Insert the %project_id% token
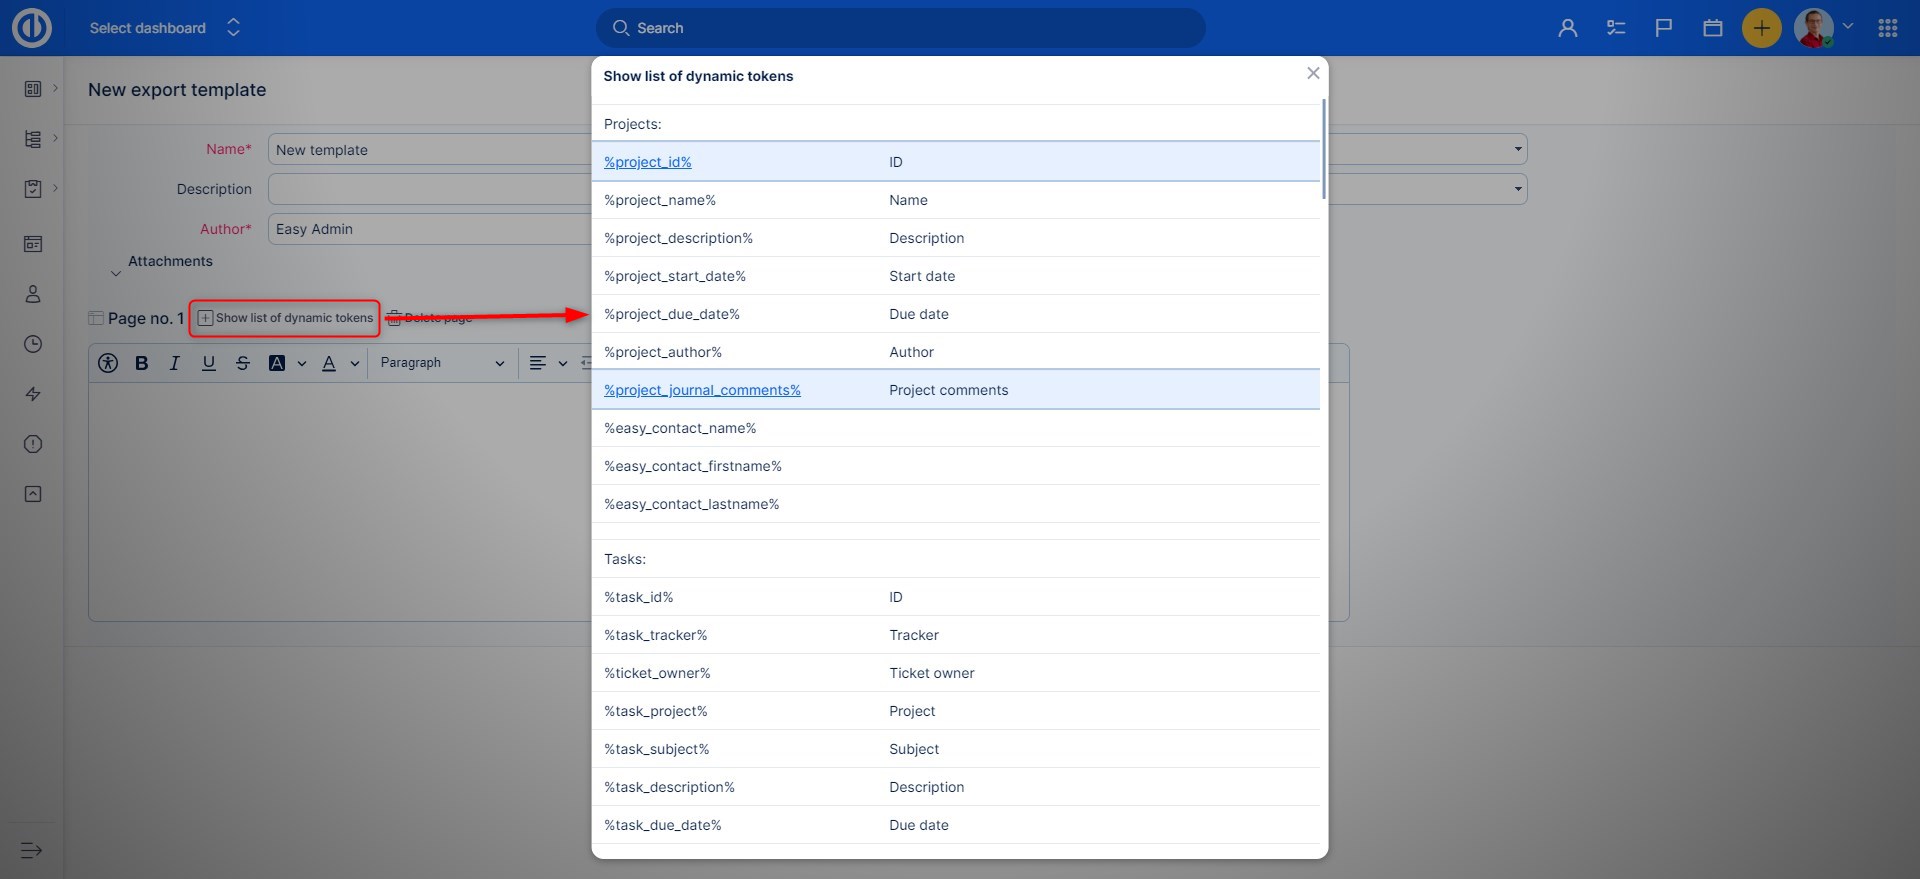 (x=647, y=162)
